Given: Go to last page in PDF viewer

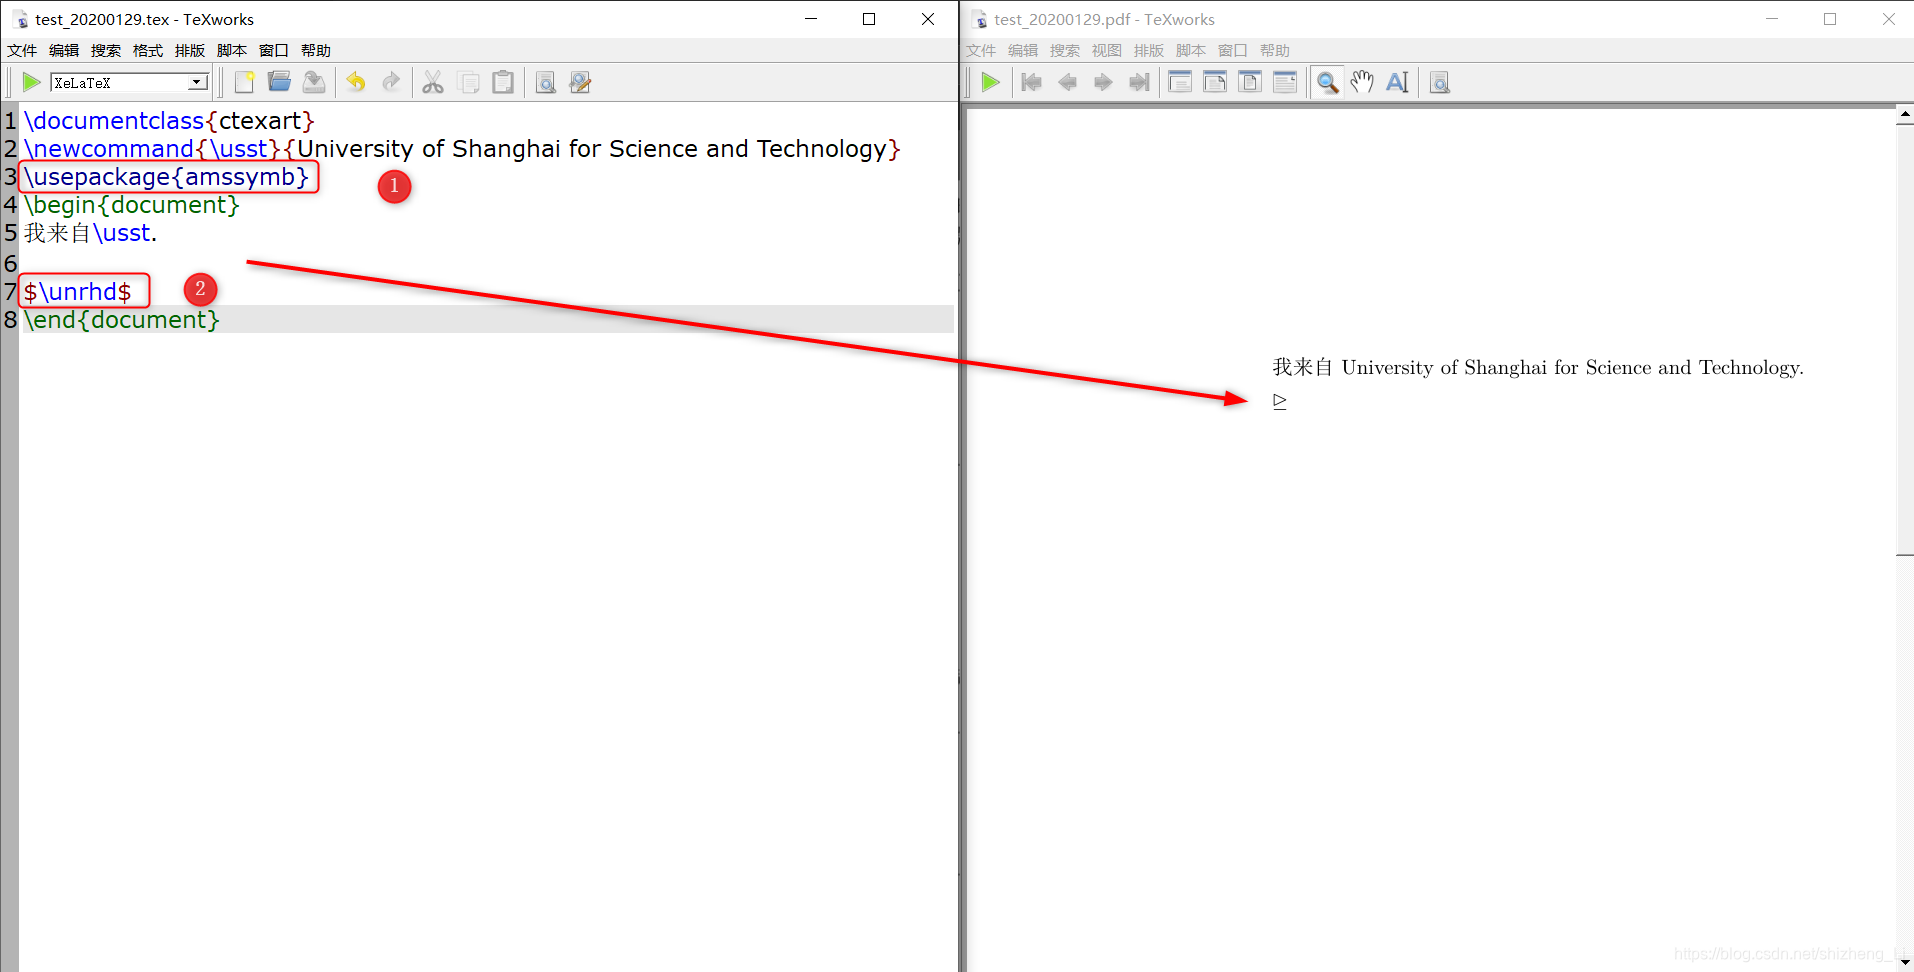Looking at the screenshot, I should (1138, 82).
